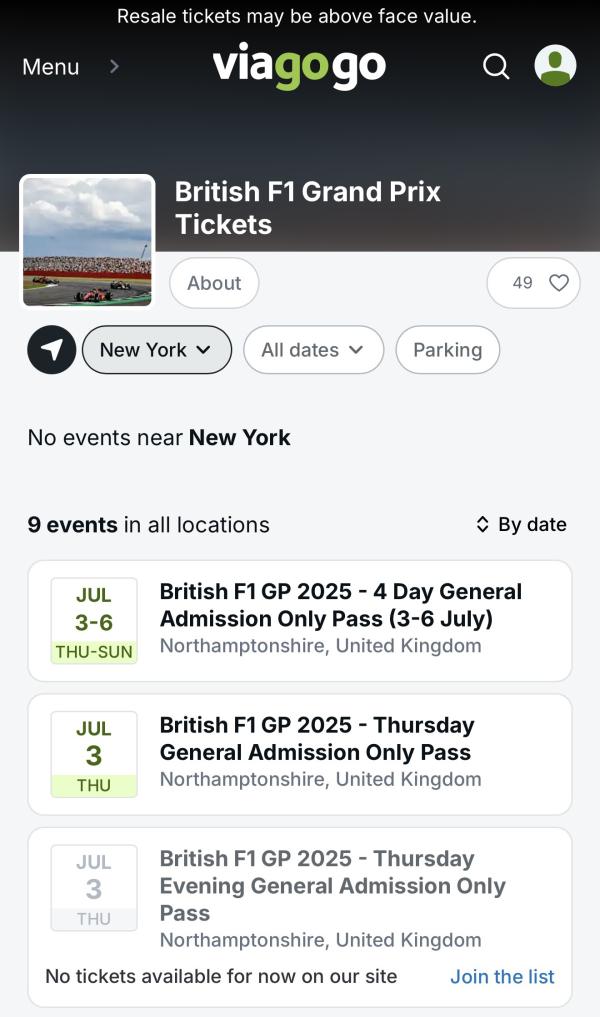The height and width of the screenshot is (1017, 600).
Task: Click the greyed-out JUL 3 date badge
Action: pos(94,888)
